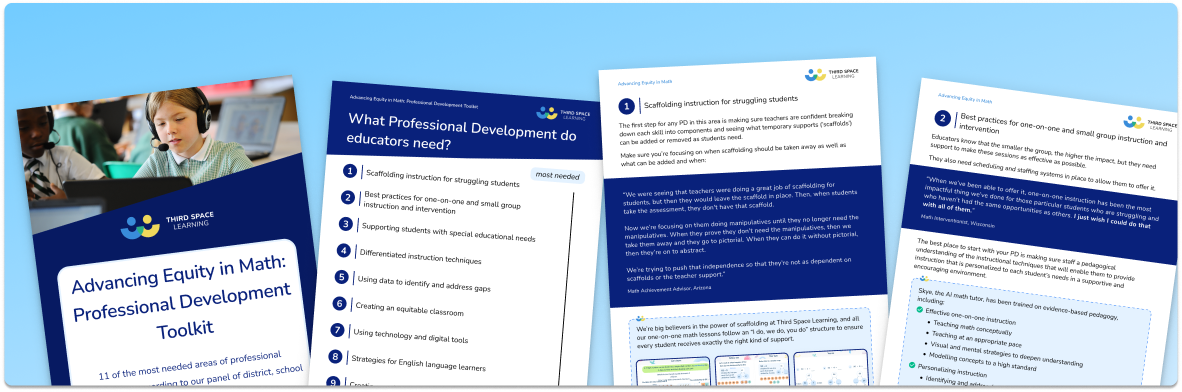The width and height of the screenshot is (1182, 392).
Task: Click list item 'Scaffolding instruction for struggling students'
Action: [x=442, y=178]
